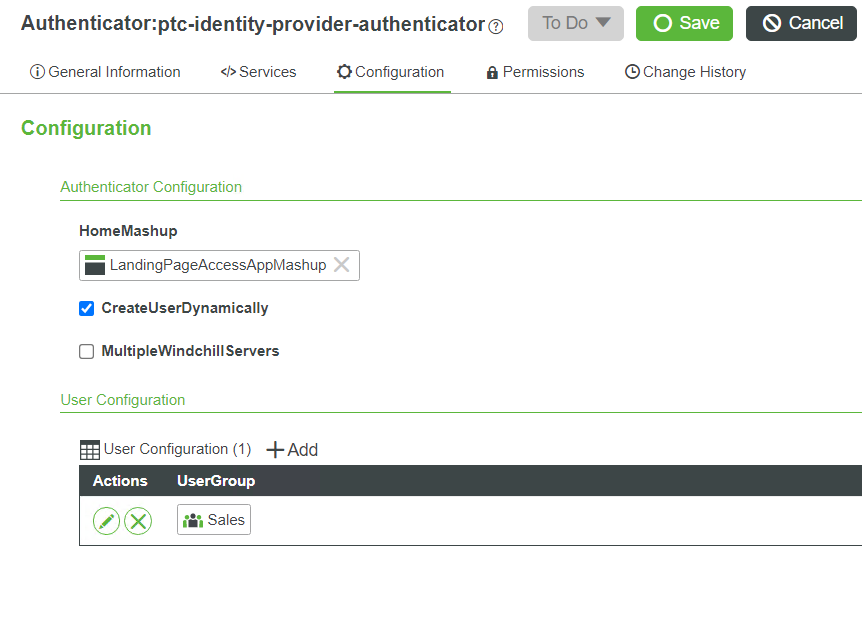The height and width of the screenshot is (620, 862).
Task: Click the CreateUserDynamically label text
Action: 185,308
